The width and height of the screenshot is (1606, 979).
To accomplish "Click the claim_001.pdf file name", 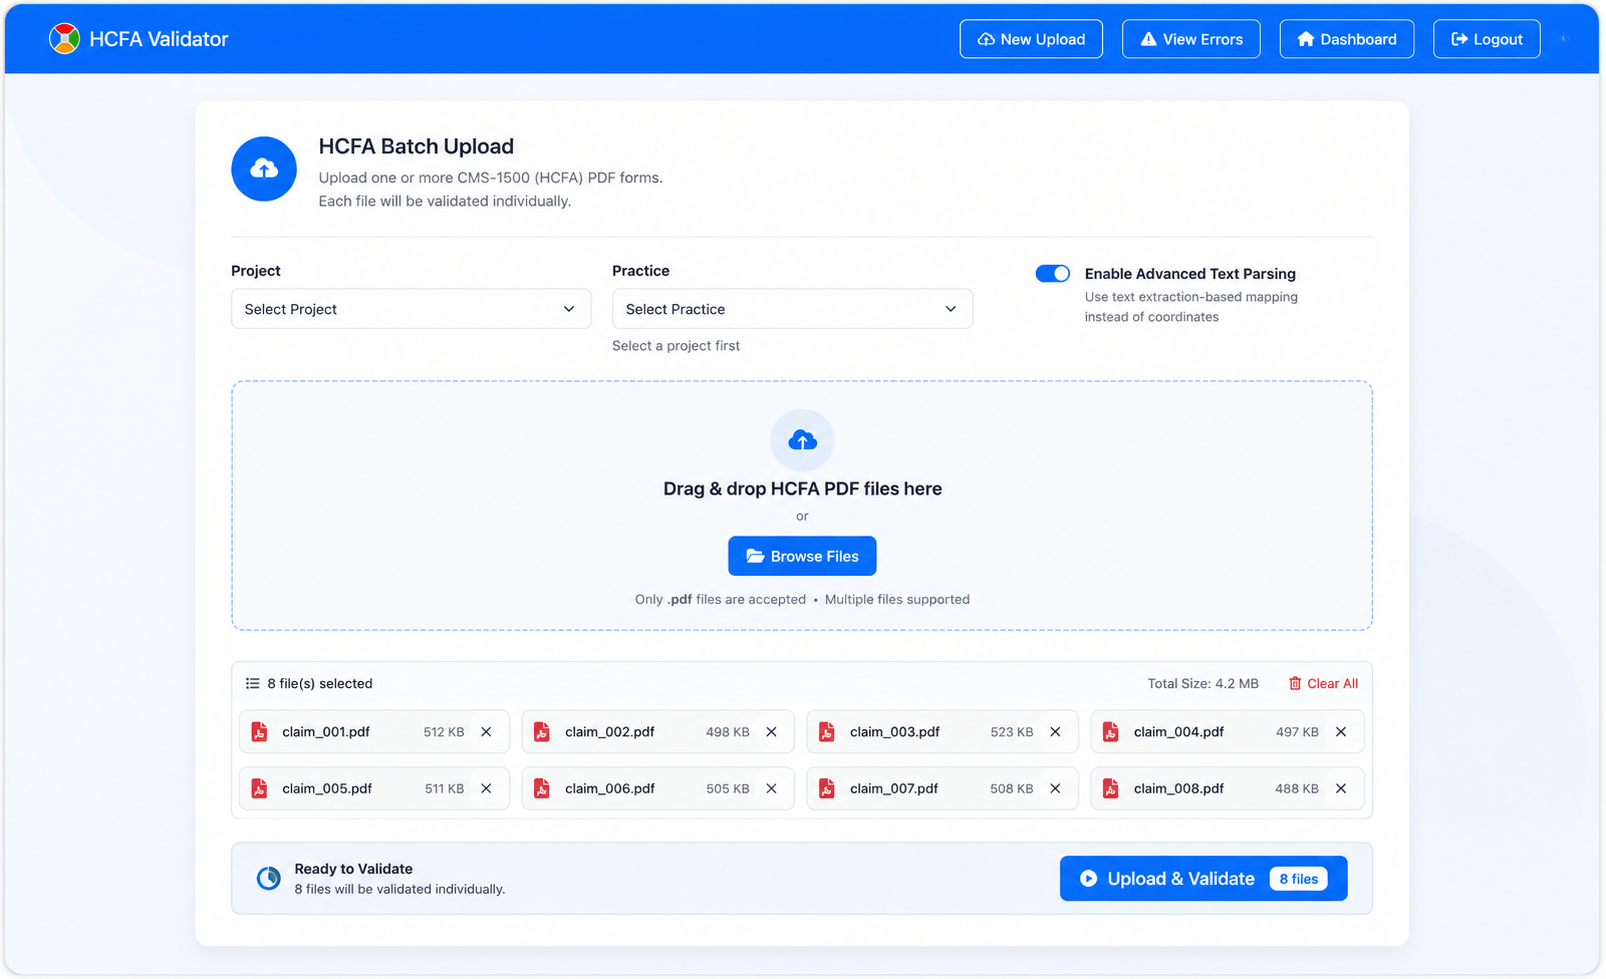I will coord(326,732).
